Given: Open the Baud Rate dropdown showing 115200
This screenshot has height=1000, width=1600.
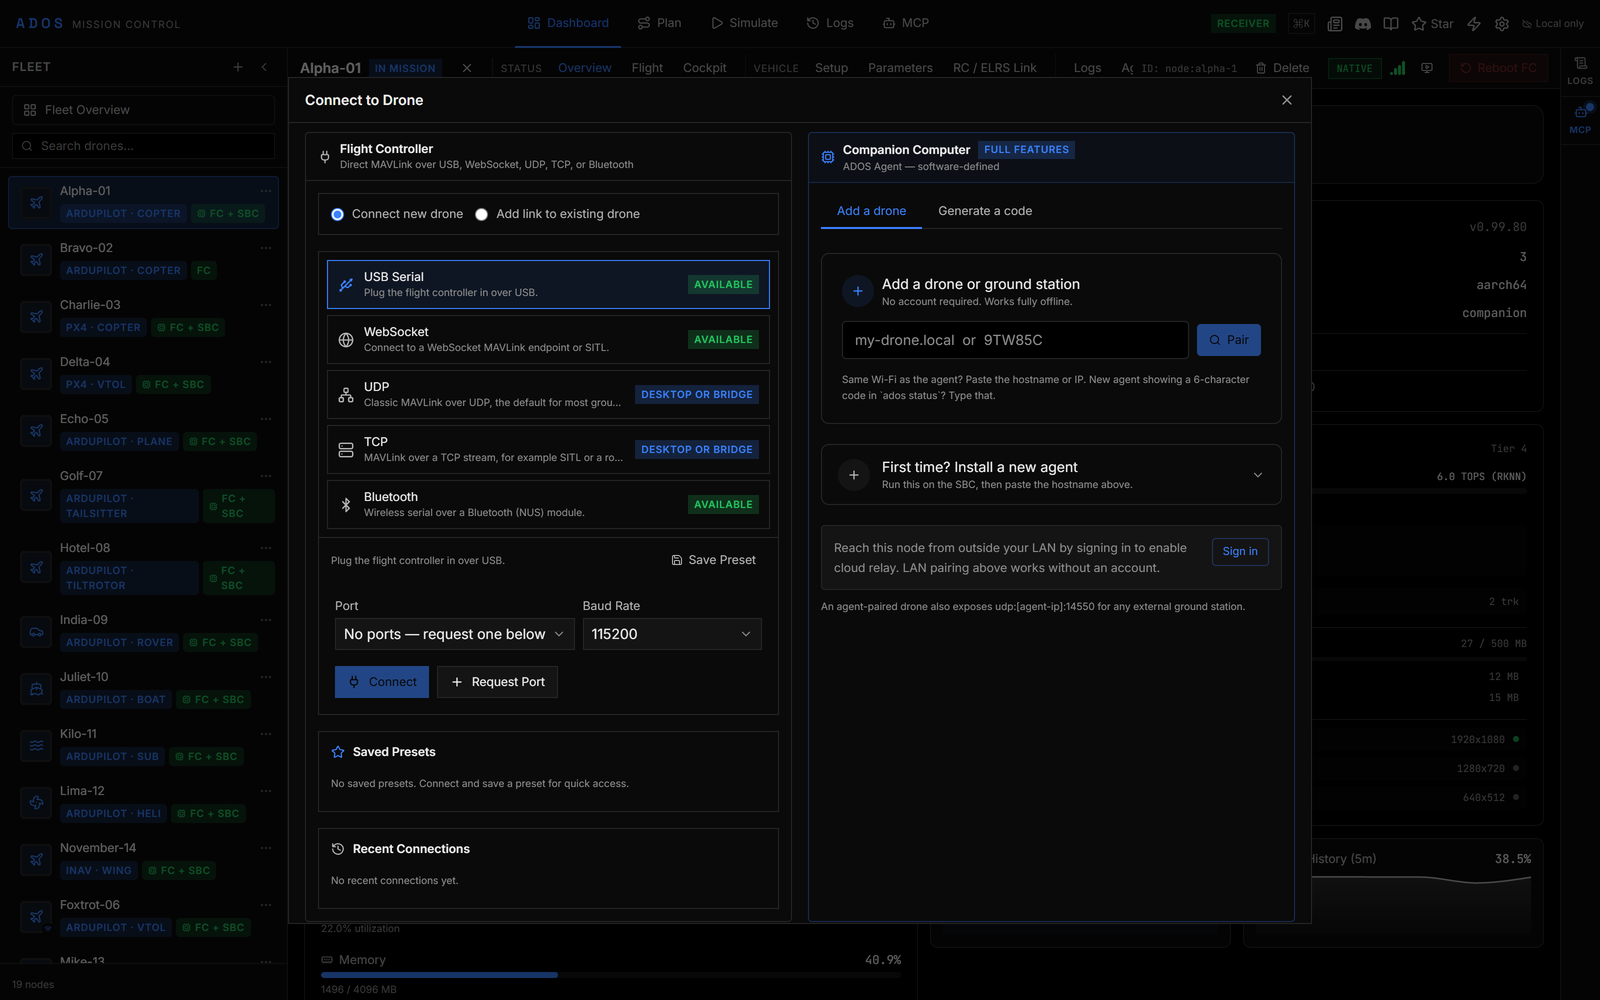Looking at the screenshot, I should click(x=672, y=634).
